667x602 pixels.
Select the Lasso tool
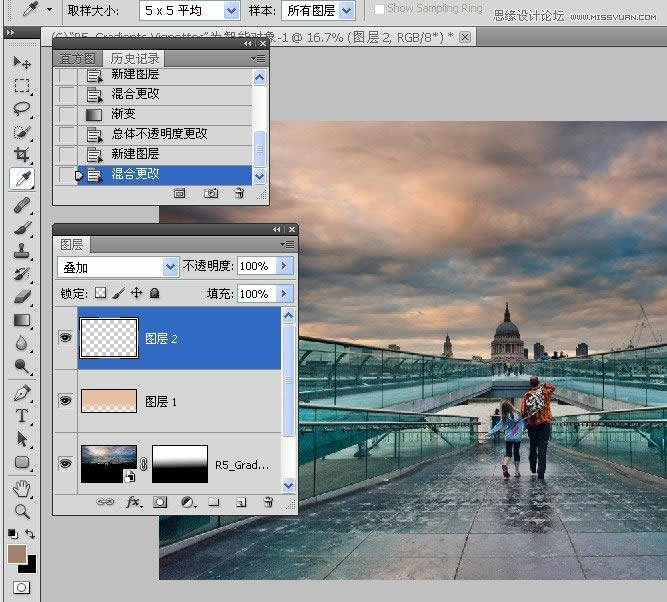[21, 109]
